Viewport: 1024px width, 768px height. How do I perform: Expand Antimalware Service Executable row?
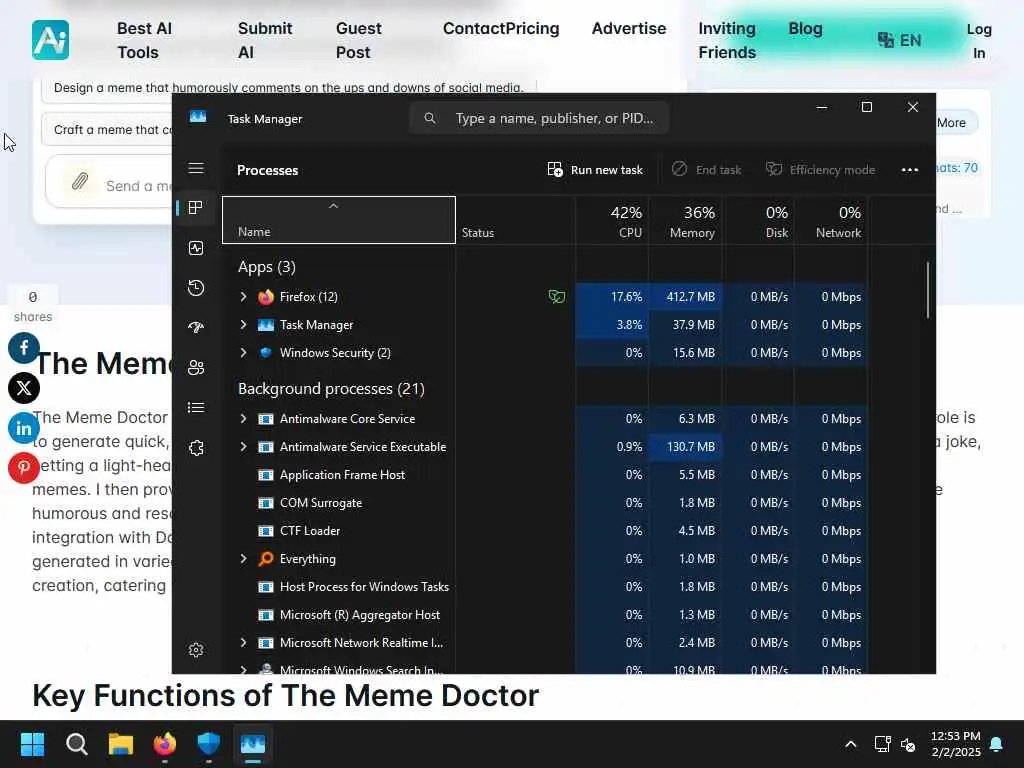(244, 447)
